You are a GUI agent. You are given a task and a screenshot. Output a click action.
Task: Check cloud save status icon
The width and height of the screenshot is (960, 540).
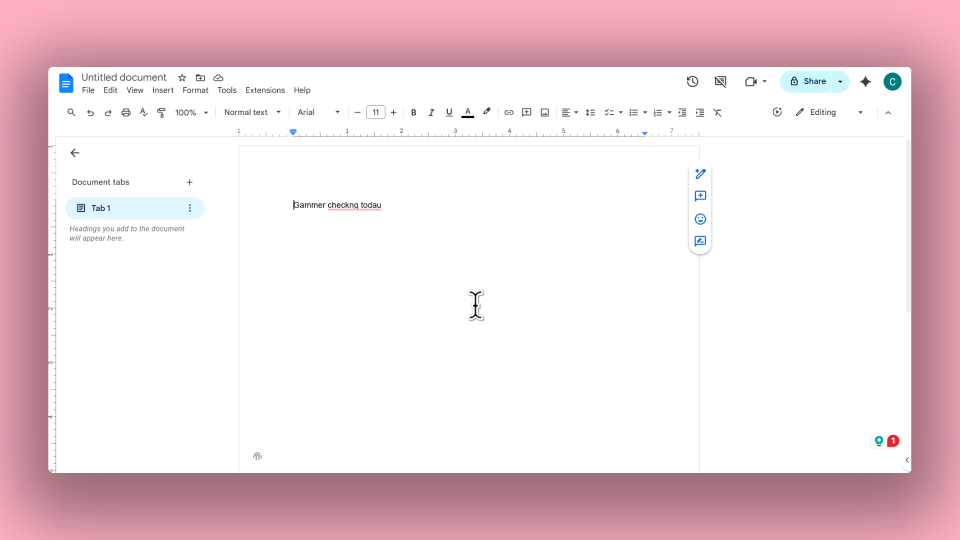point(218,78)
